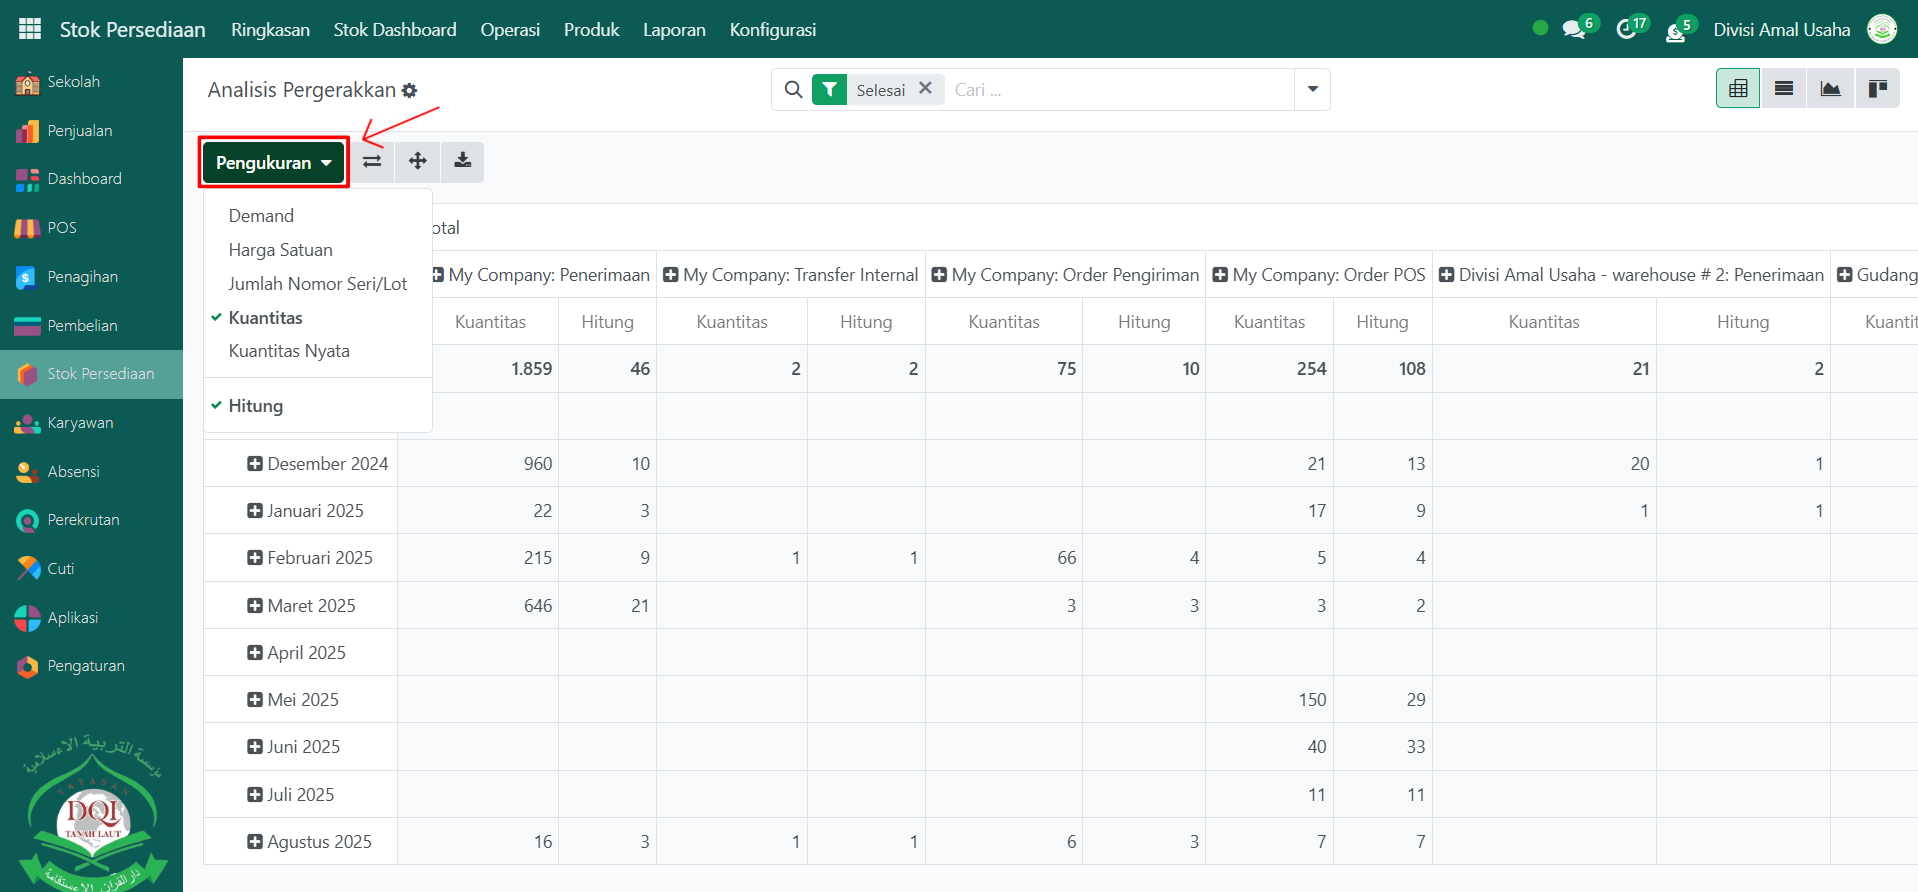
Task: Switch to the graph view icon
Action: click(1830, 89)
